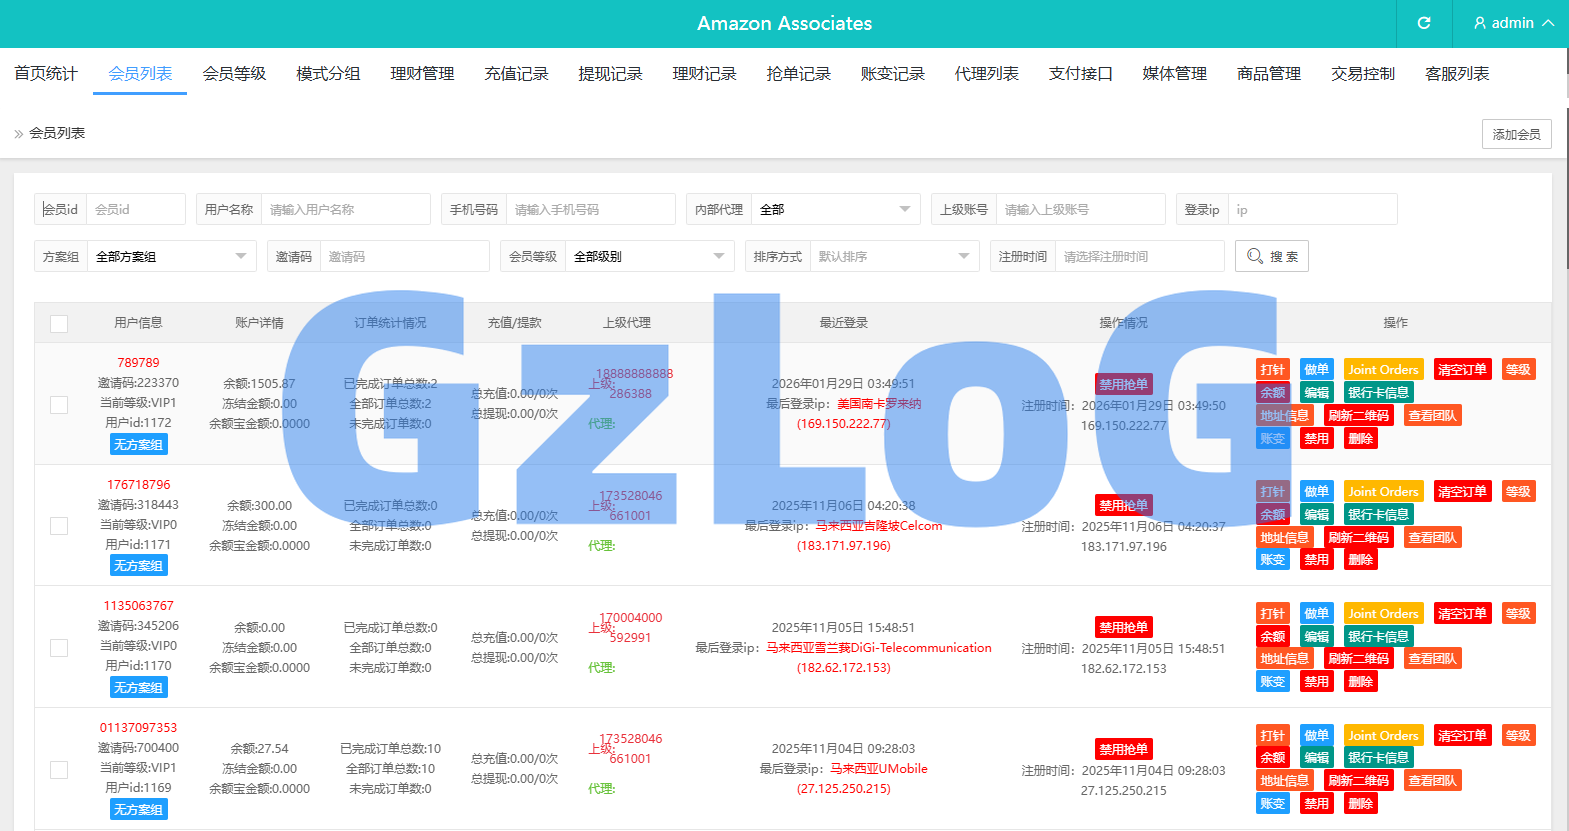The height and width of the screenshot is (831, 1569).
Task: Click Joint Orders for user 176718796
Action: tap(1382, 492)
